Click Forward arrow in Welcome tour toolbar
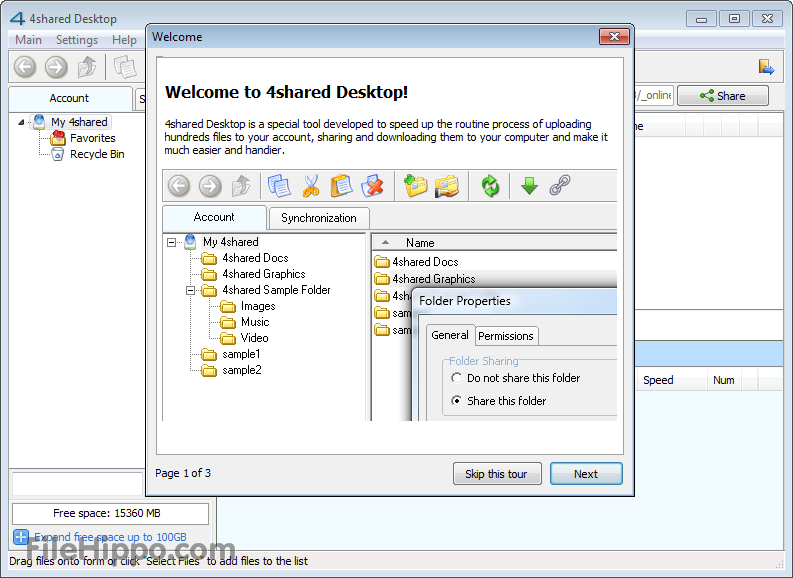Screen dimensions: 793x578 point(210,186)
